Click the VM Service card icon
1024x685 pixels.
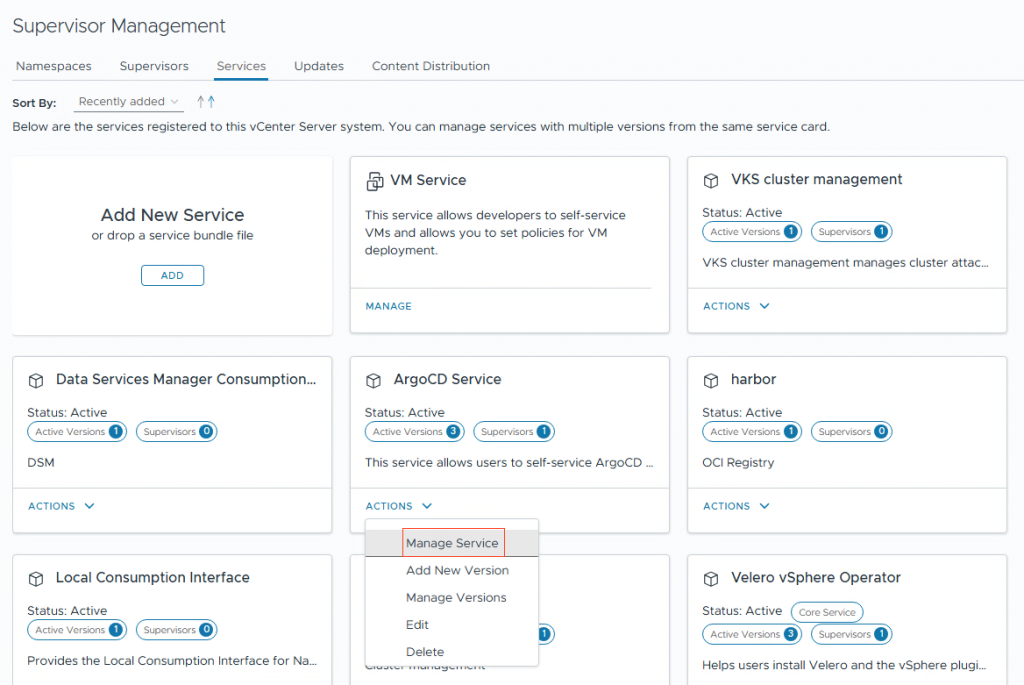coord(375,181)
